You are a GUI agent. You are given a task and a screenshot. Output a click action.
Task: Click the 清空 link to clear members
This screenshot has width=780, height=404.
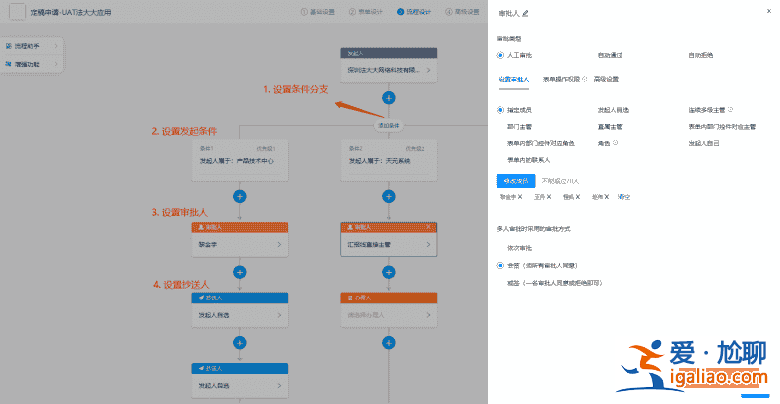[624, 197]
